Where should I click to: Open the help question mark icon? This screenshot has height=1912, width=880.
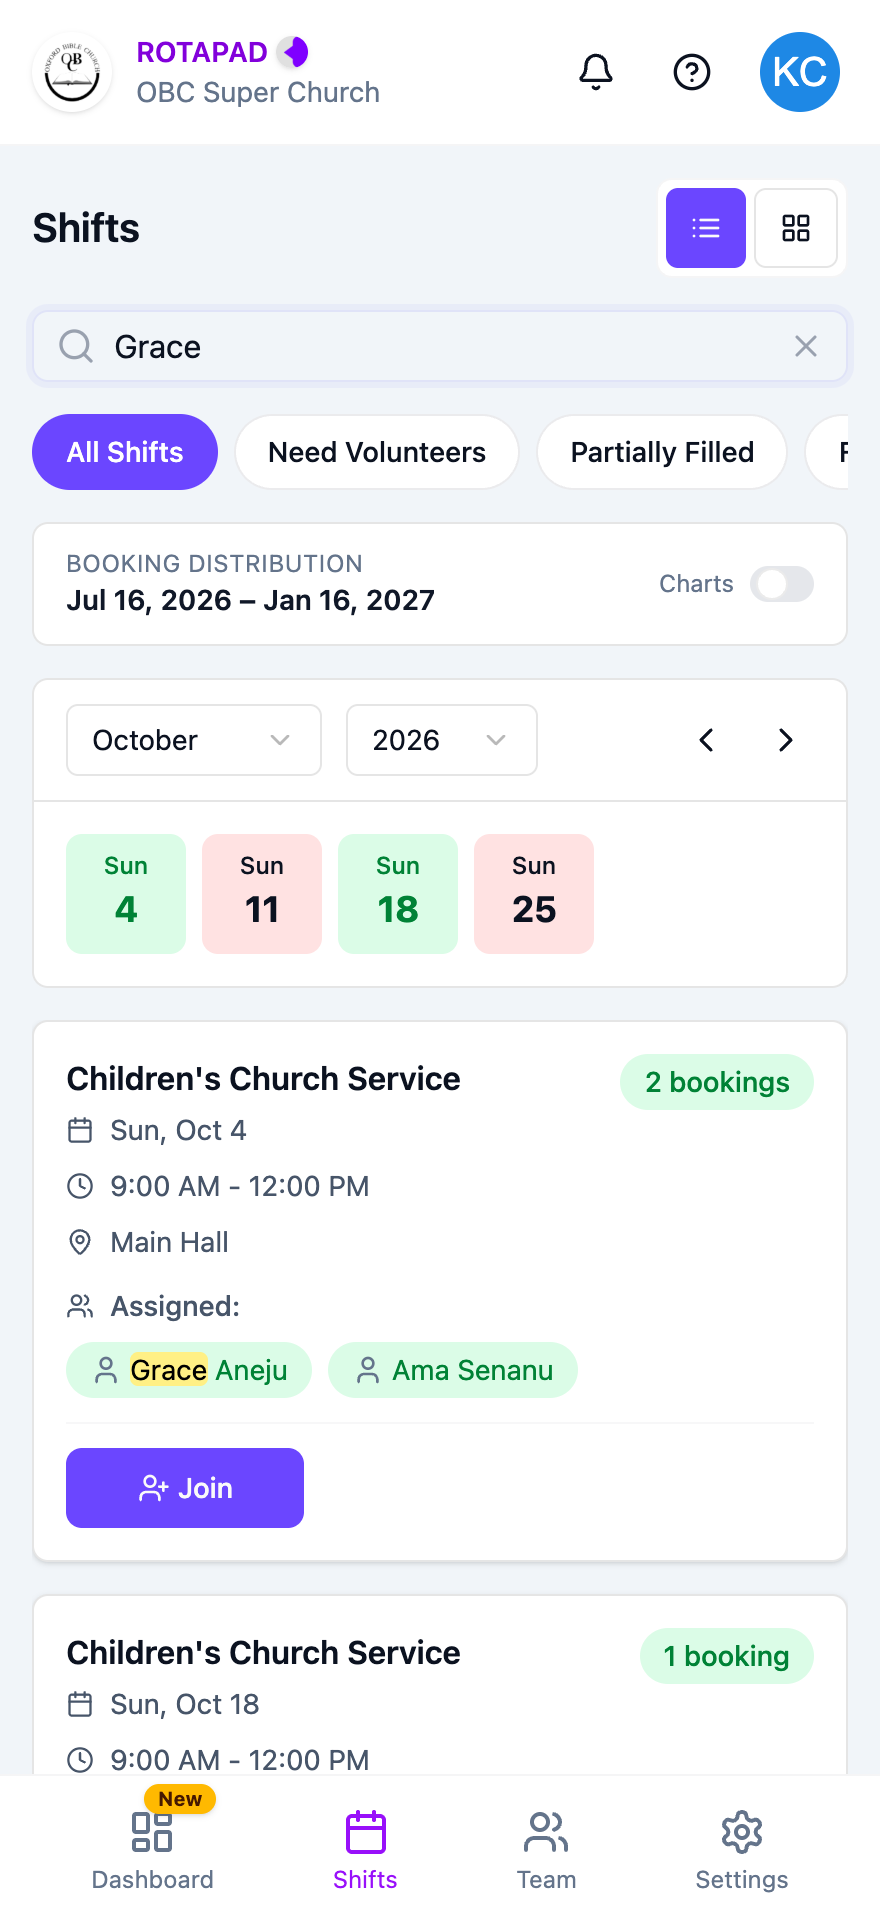click(692, 72)
